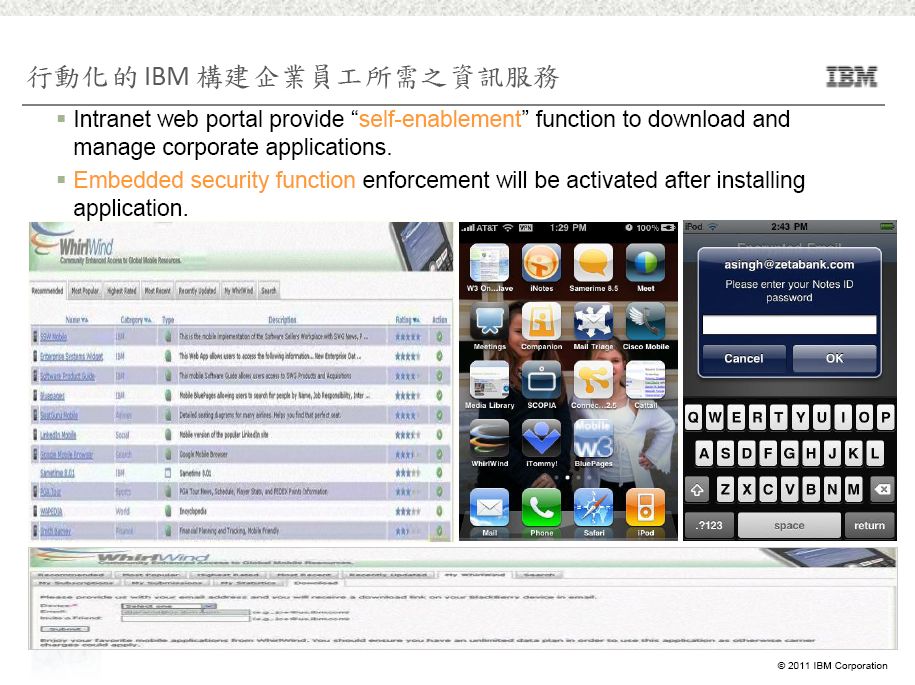This screenshot has width=915, height=685.
Task: Click the IBM logo on the slide
Action: point(851,77)
